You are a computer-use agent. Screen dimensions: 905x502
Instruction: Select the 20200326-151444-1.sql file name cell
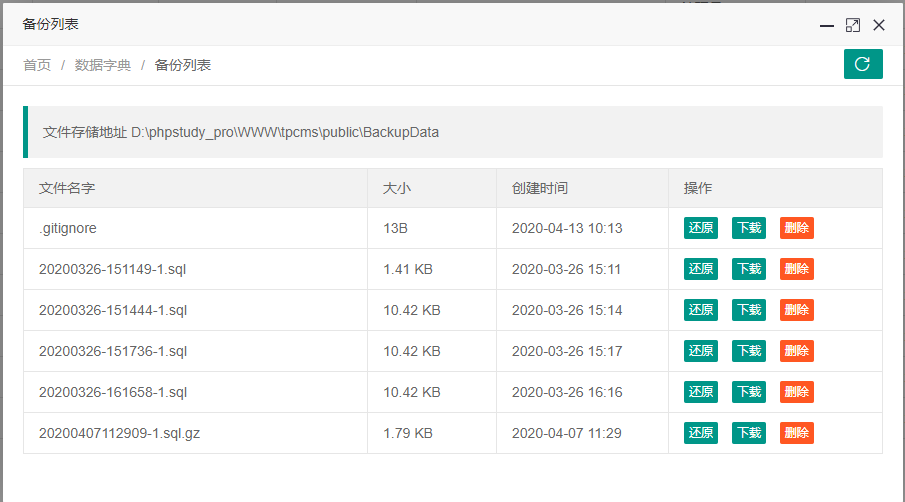[113, 310]
